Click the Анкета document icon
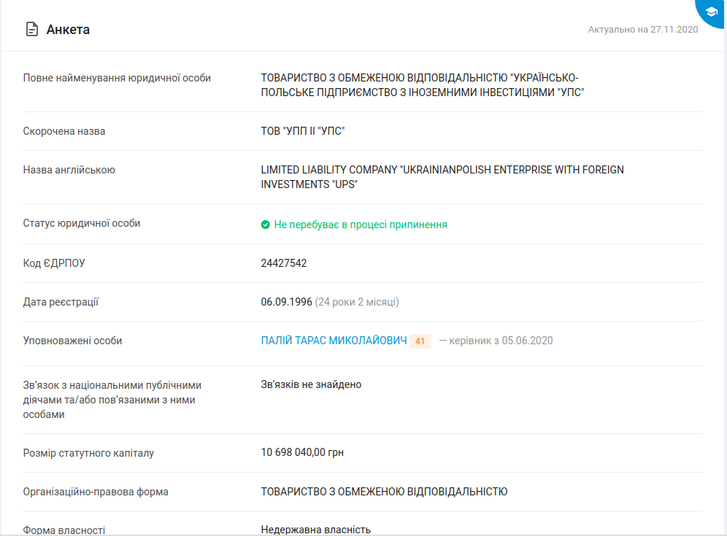 pyautogui.click(x=32, y=29)
